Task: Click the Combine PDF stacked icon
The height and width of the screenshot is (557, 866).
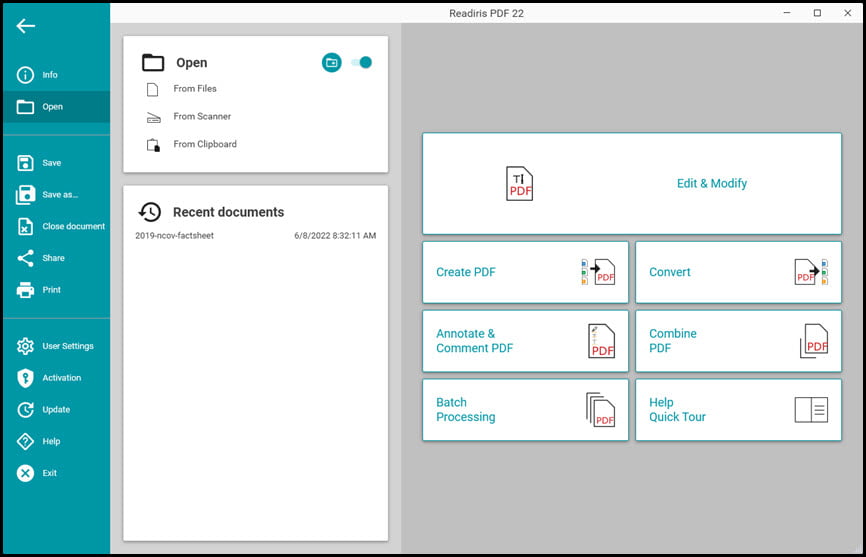Action: pos(814,341)
